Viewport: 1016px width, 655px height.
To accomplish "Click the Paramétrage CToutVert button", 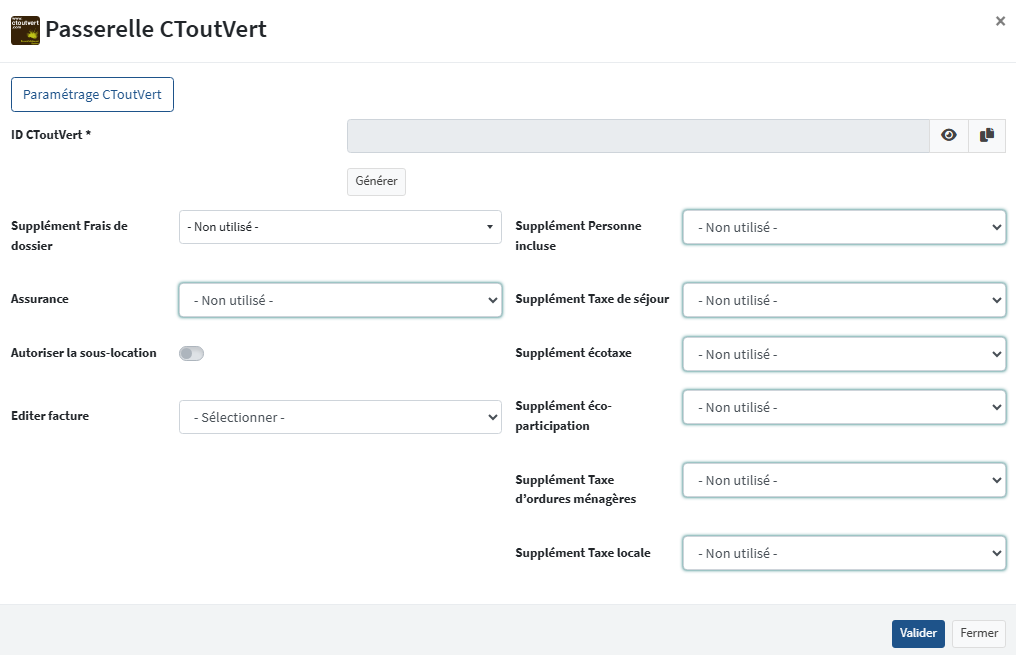I will pyautogui.click(x=92, y=95).
